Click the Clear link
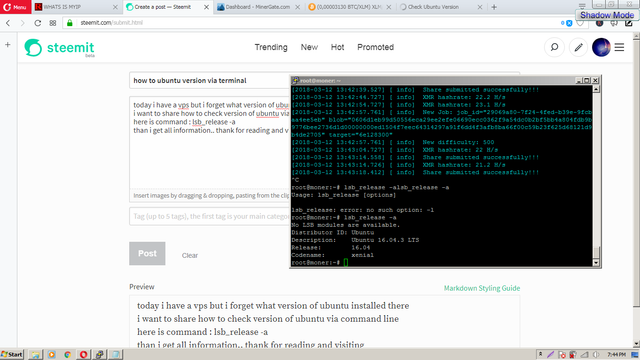The height and width of the screenshot is (360, 640). [x=190, y=256]
